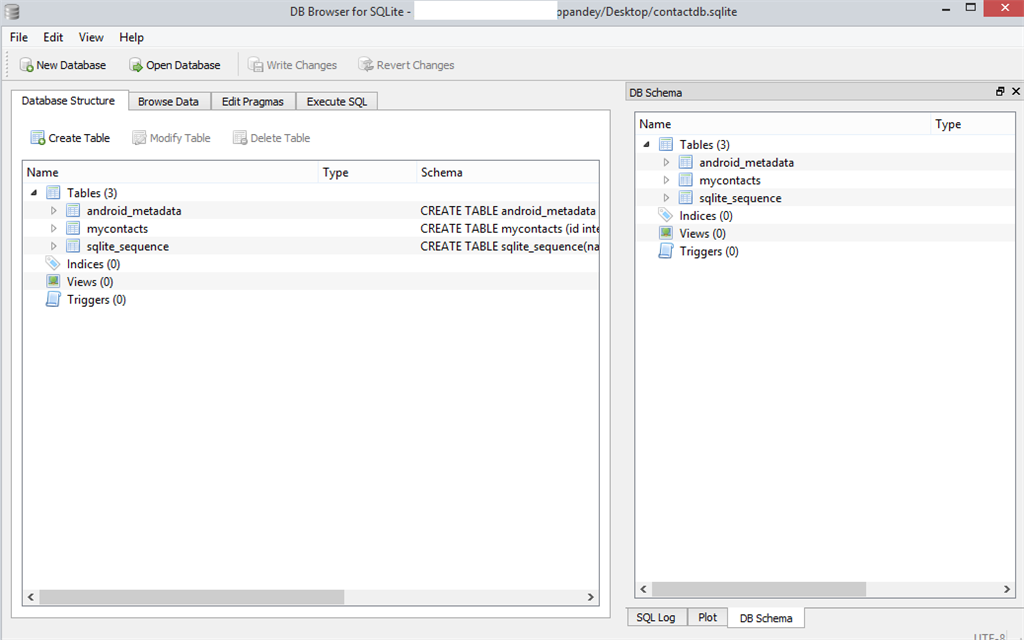Click the Create Table button label
1024x640 pixels.
79,138
